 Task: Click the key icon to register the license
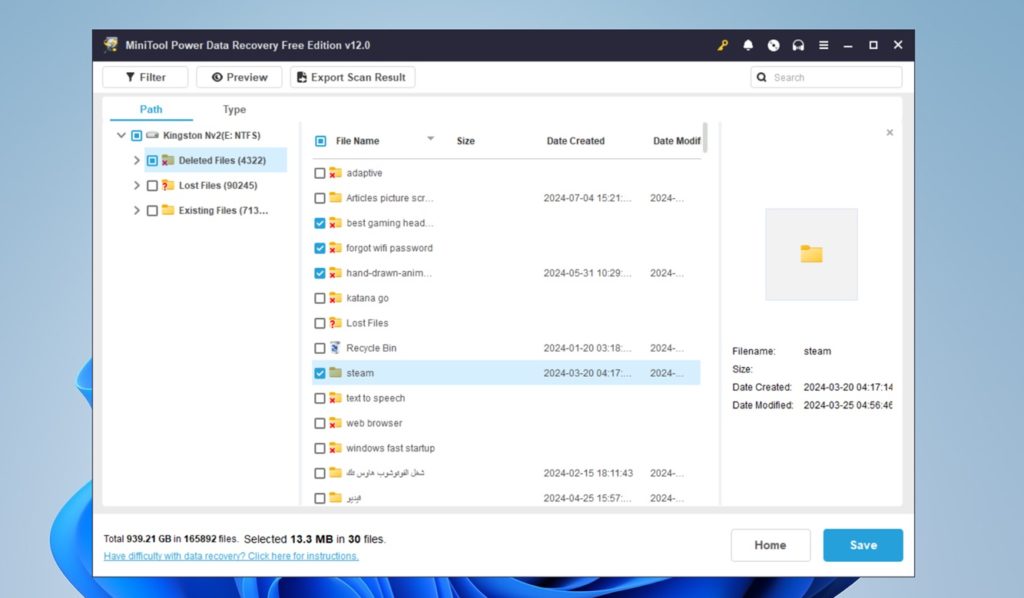[x=723, y=45]
